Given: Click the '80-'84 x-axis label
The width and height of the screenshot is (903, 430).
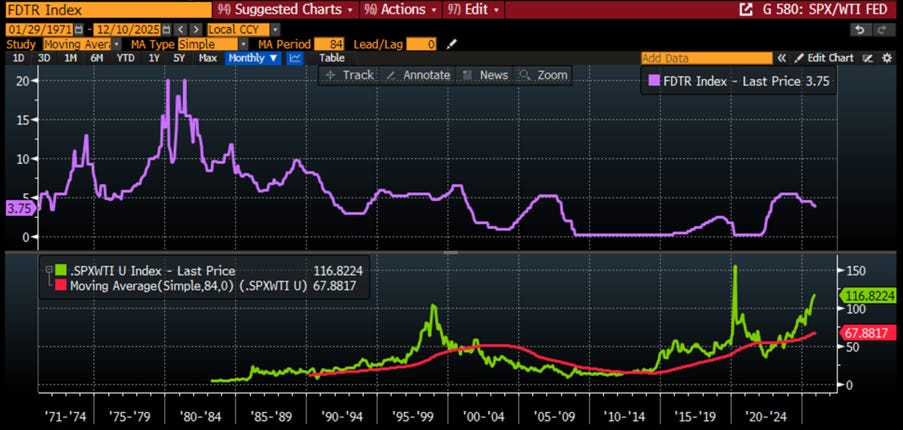Looking at the screenshot, I should (x=199, y=415).
